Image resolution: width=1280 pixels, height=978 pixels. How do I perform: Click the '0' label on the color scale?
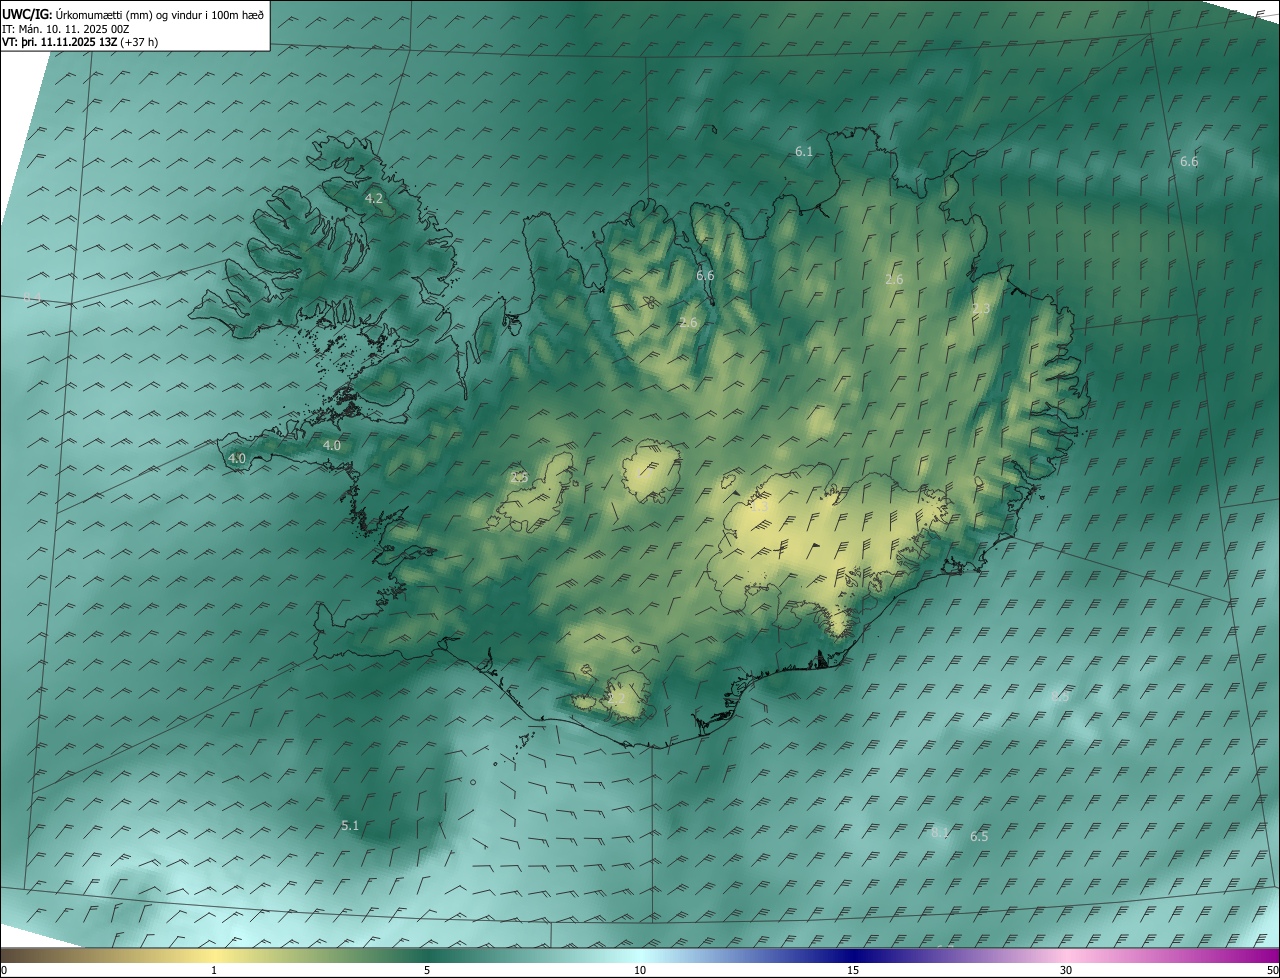(4, 970)
